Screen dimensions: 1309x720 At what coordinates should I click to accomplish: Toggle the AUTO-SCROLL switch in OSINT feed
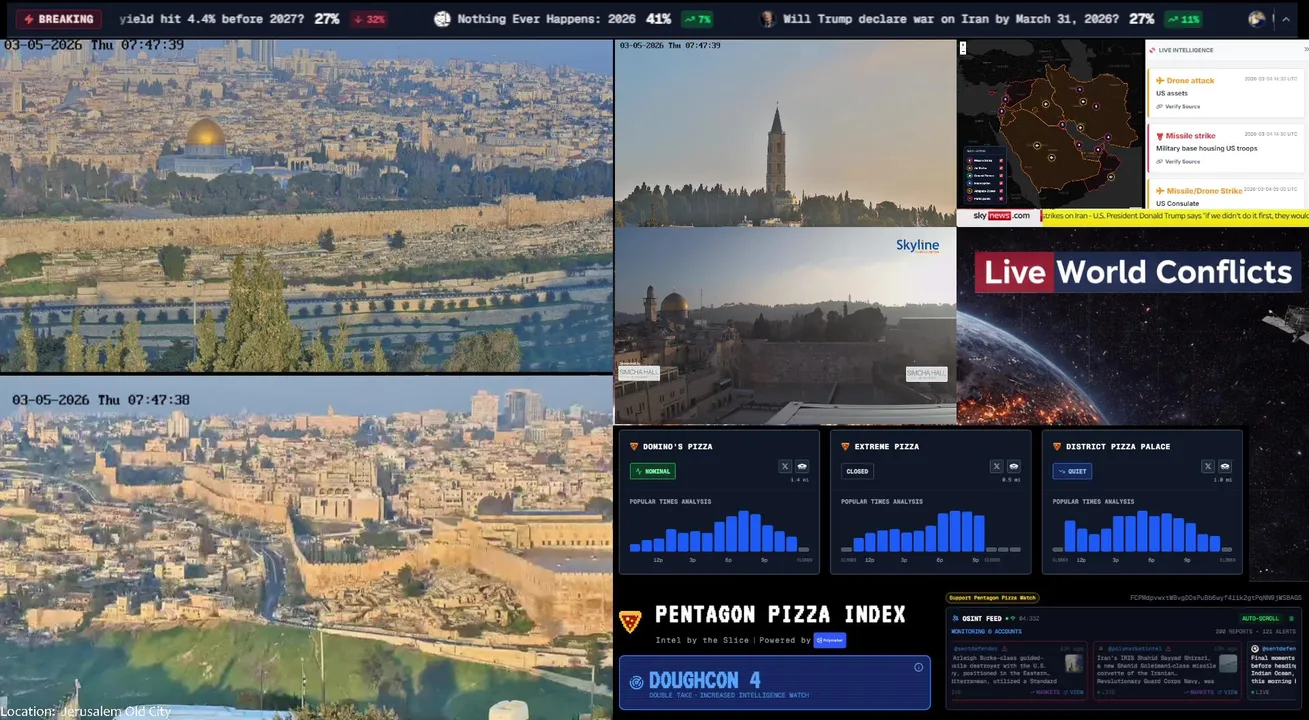pos(1260,618)
